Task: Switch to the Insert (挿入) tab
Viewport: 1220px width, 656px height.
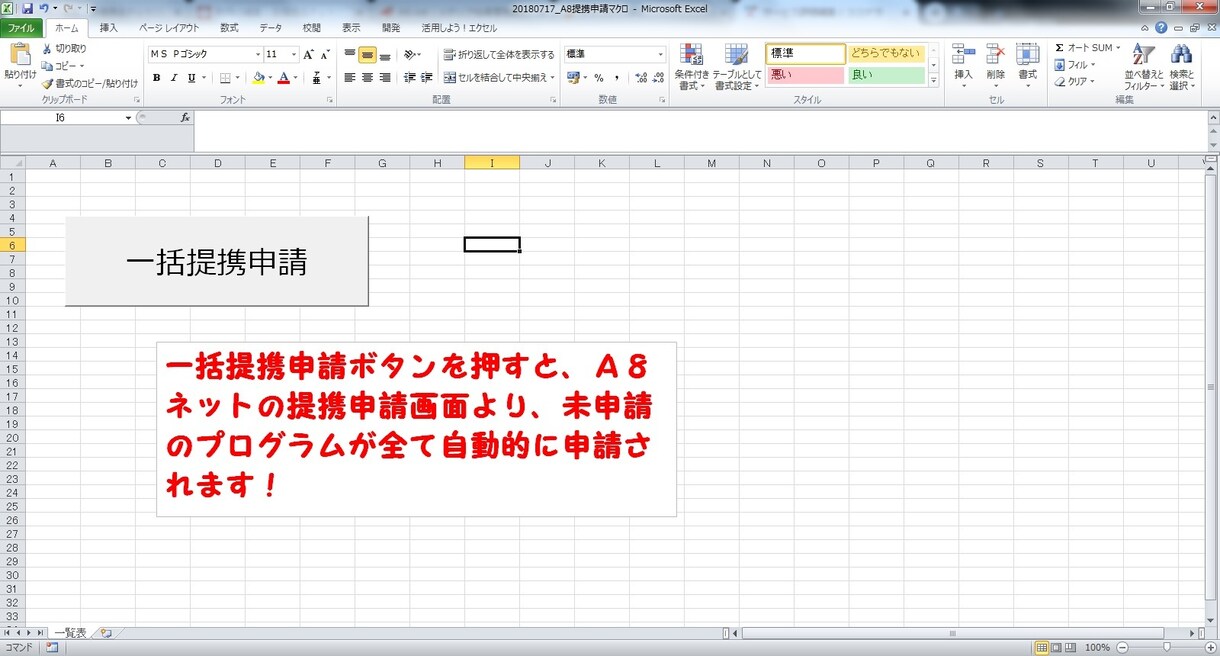Action: (109, 28)
